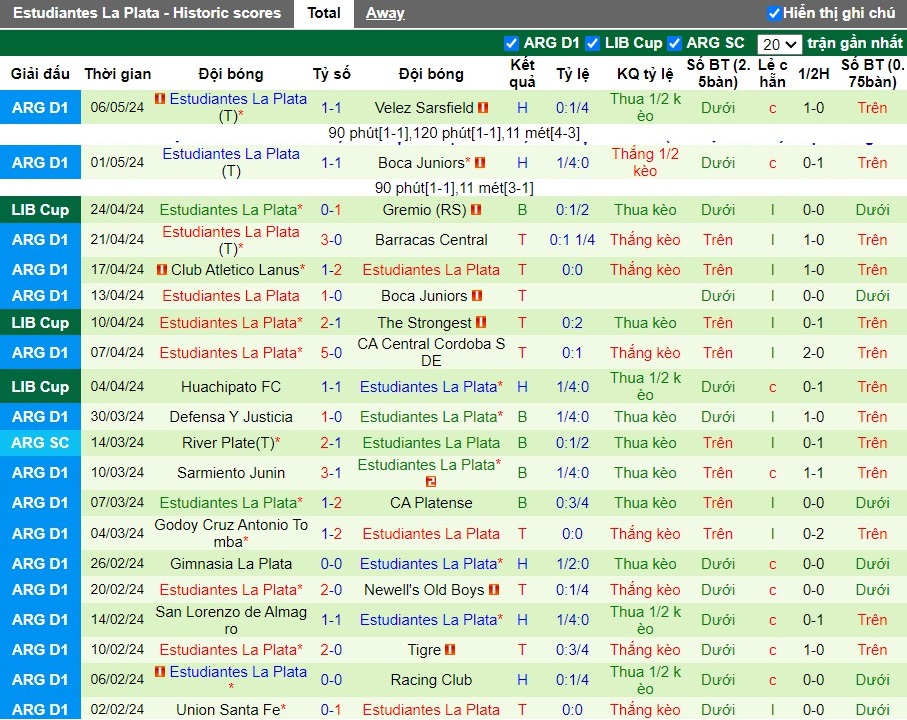Click half-time score 0-2 for Godoy Cruz

coord(813,533)
